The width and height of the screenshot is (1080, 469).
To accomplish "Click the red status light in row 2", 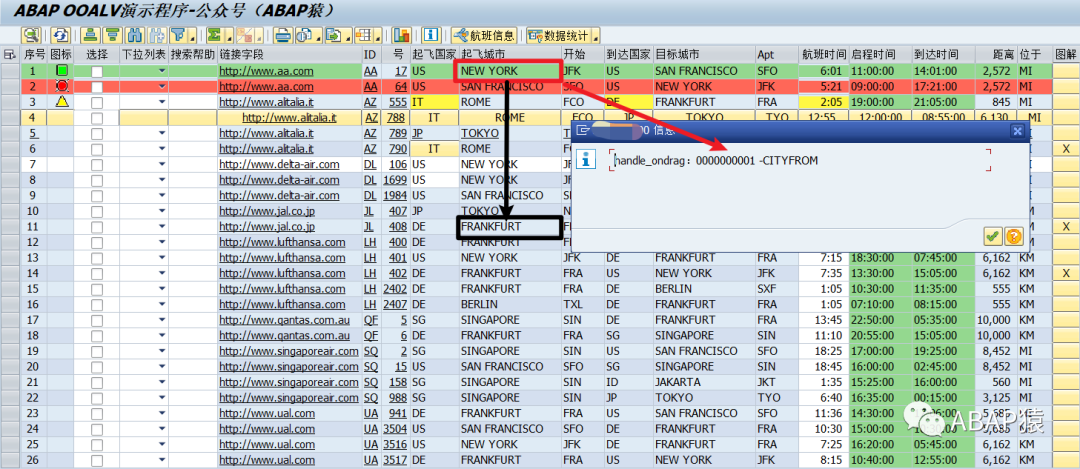I will tap(62, 86).
